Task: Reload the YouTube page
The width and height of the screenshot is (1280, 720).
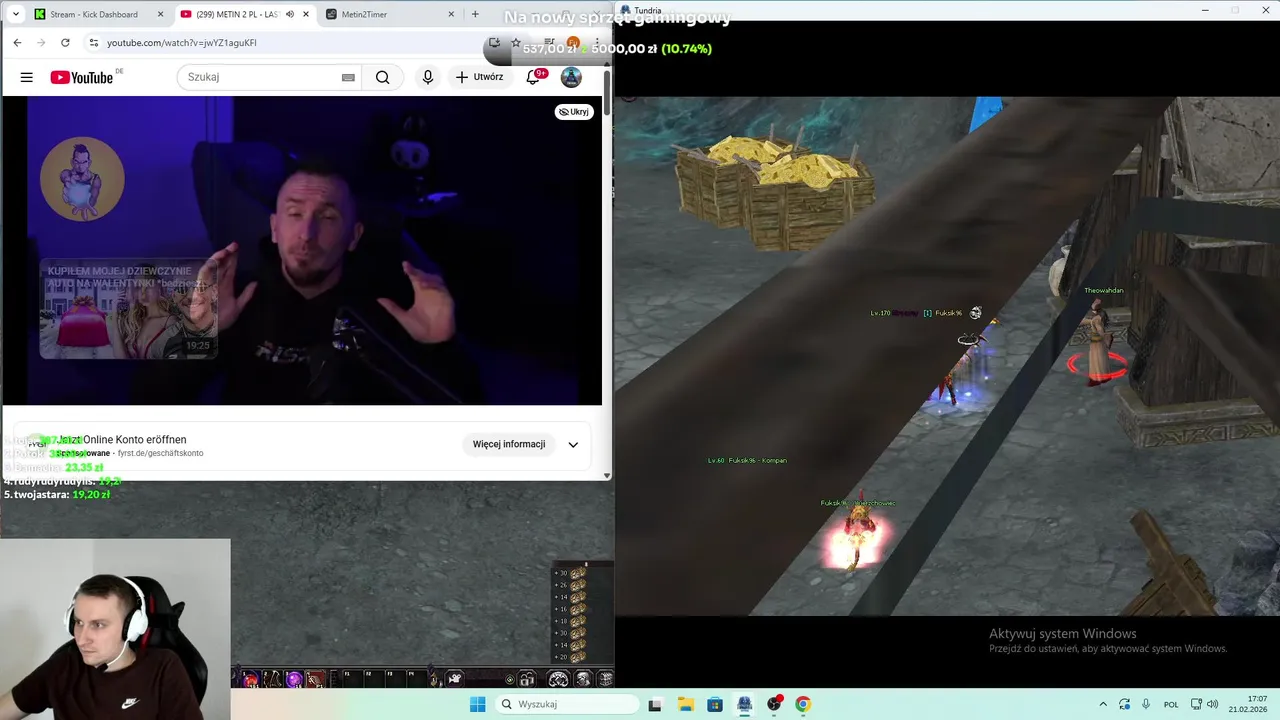Action: pos(65,43)
